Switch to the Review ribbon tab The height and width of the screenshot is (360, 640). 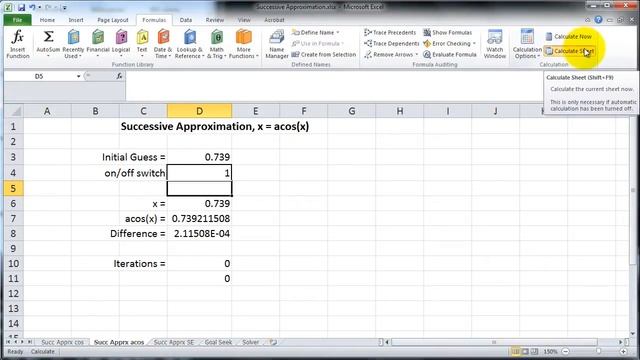point(215,20)
